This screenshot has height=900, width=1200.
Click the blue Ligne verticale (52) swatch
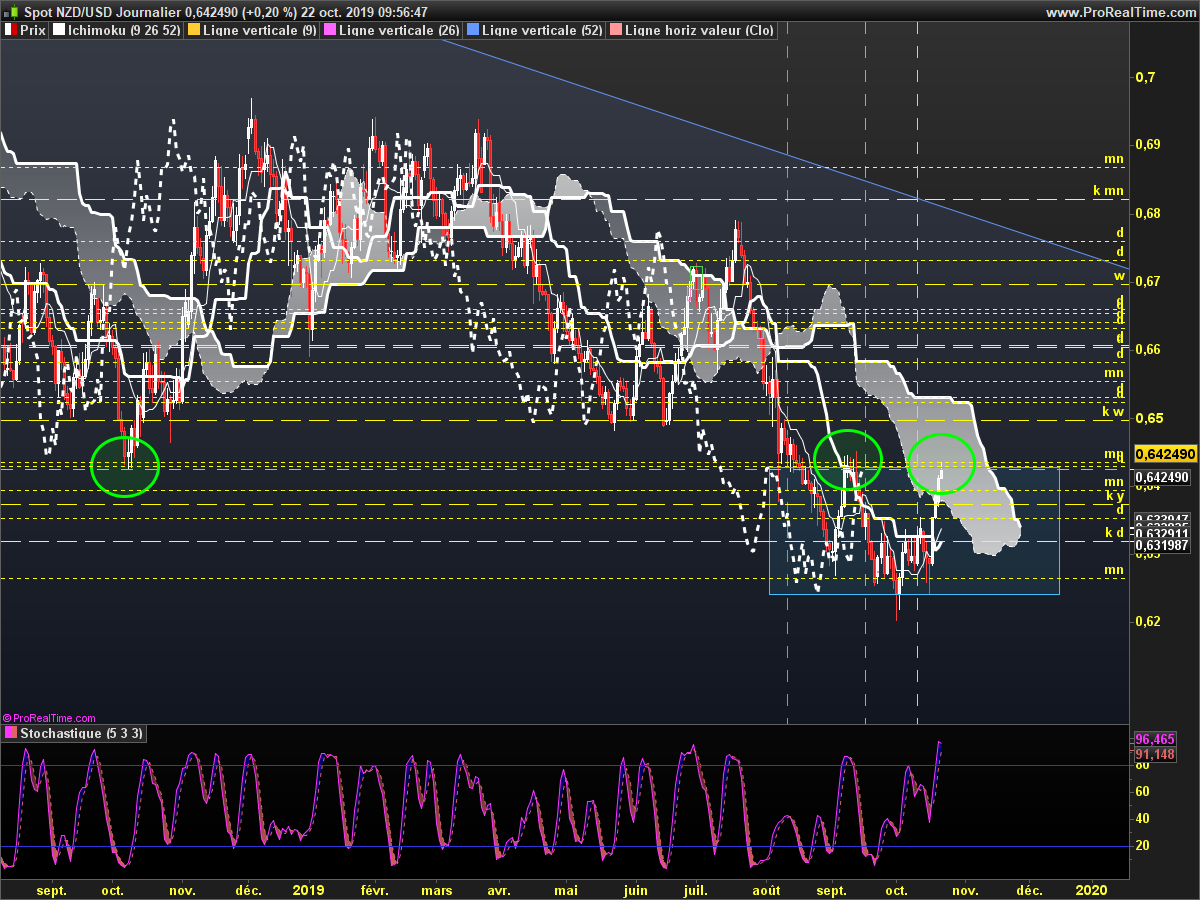(473, 31)
